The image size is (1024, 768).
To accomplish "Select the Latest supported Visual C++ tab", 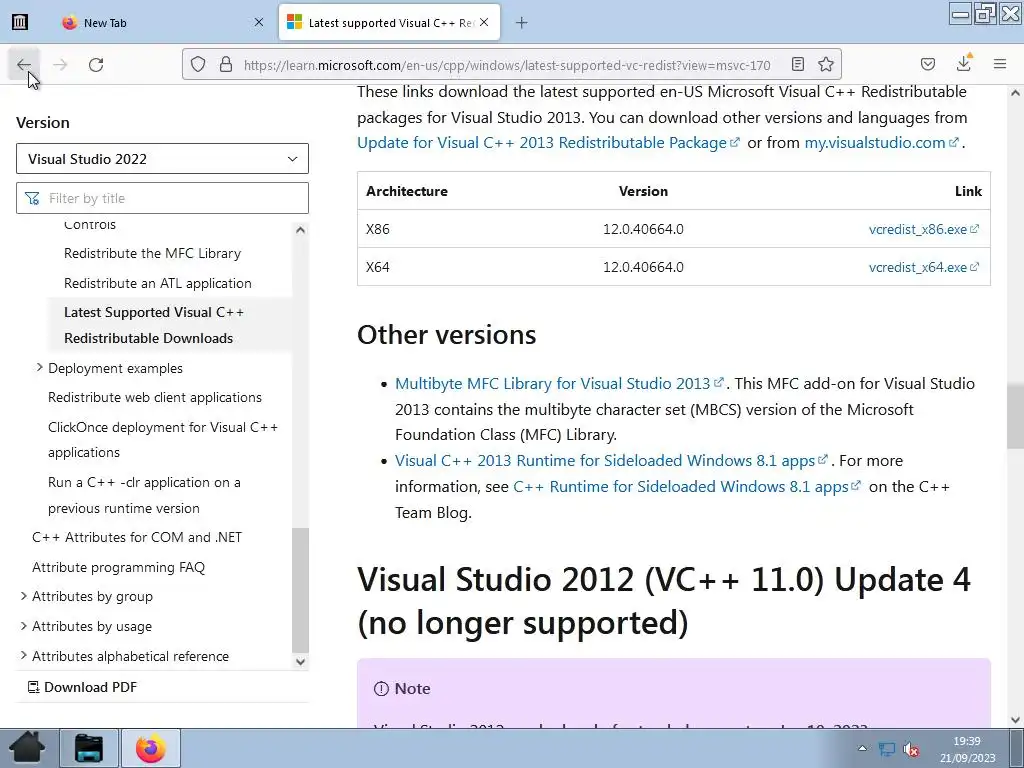I will click(390, 22).
